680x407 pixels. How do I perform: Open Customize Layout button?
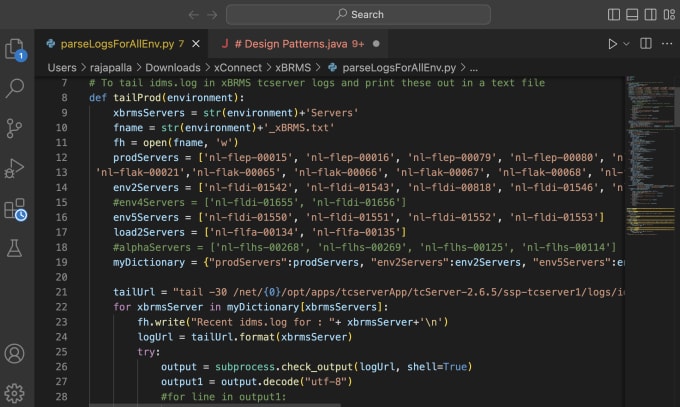[669, 15]
